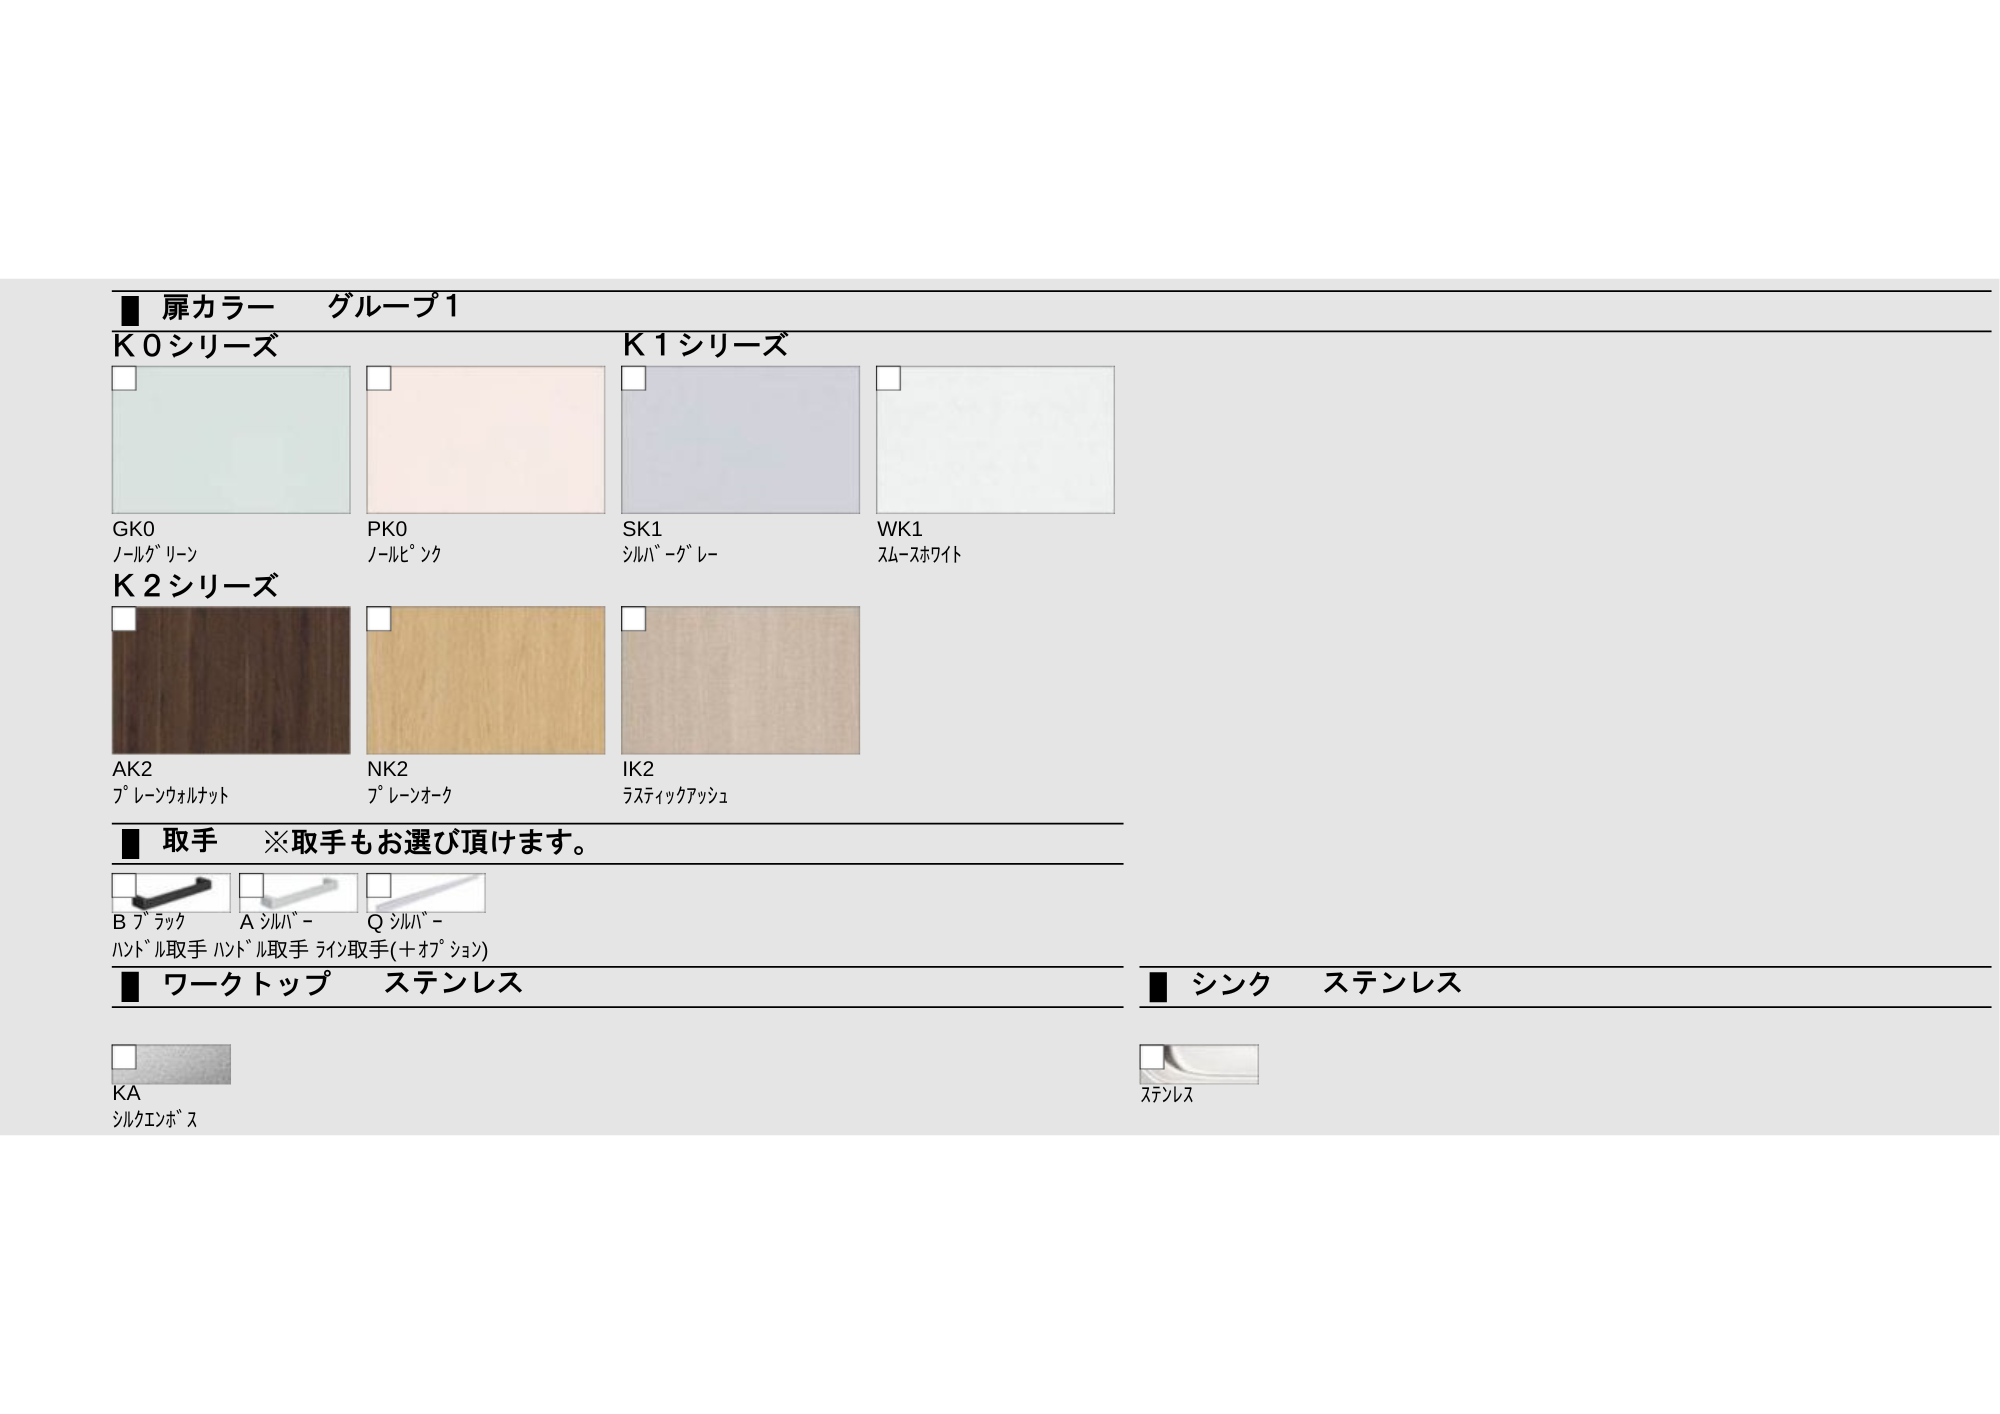Screen dimensions: 2000x1414
Task: Tick the stainless sink checkbox
Action: pyautogui.click(x=1152, y=1057)
